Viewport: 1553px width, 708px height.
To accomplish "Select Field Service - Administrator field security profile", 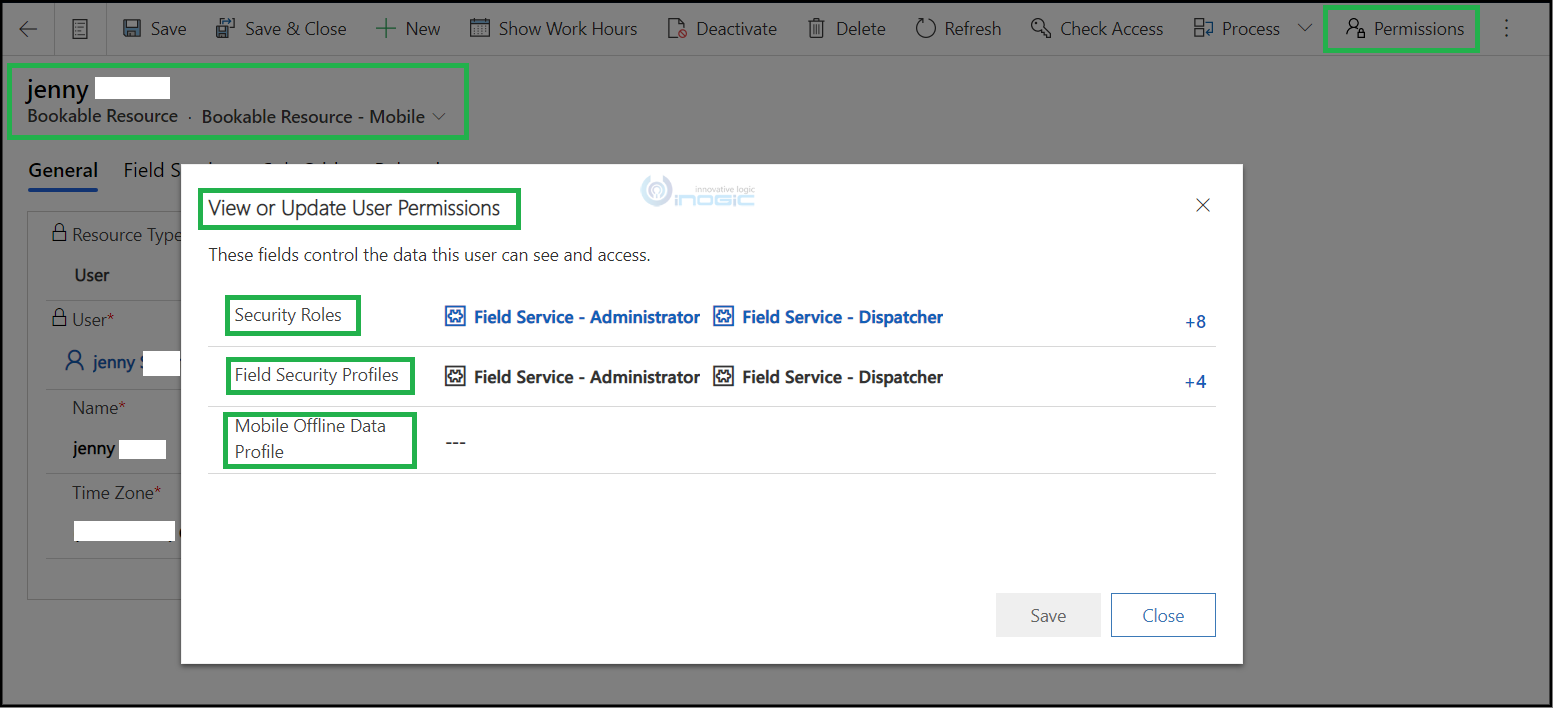I will [587, 377].
